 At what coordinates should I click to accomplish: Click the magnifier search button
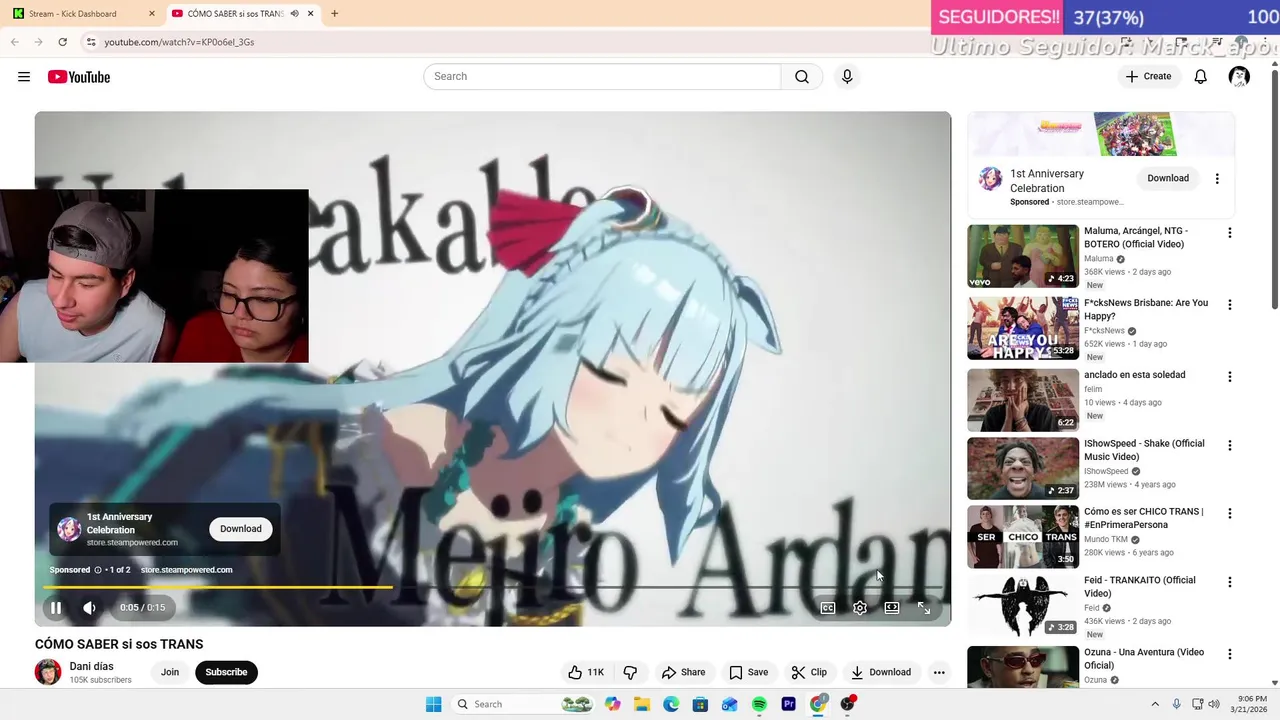802,77
